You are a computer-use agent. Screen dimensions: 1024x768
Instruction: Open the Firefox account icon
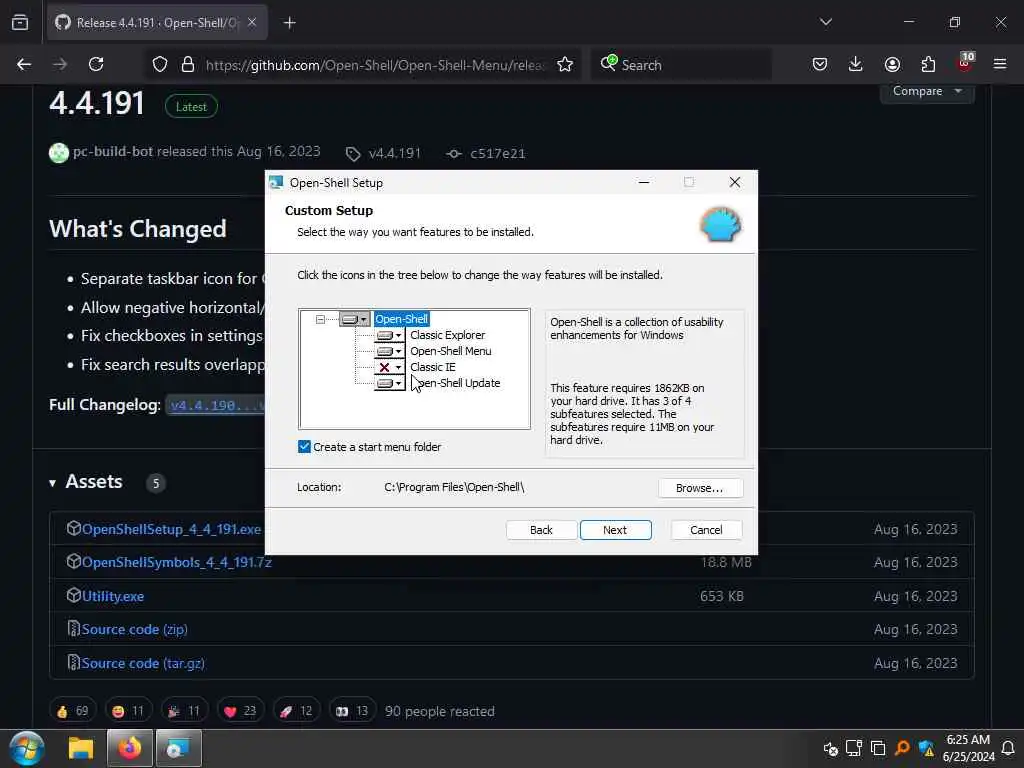point(892,65)
